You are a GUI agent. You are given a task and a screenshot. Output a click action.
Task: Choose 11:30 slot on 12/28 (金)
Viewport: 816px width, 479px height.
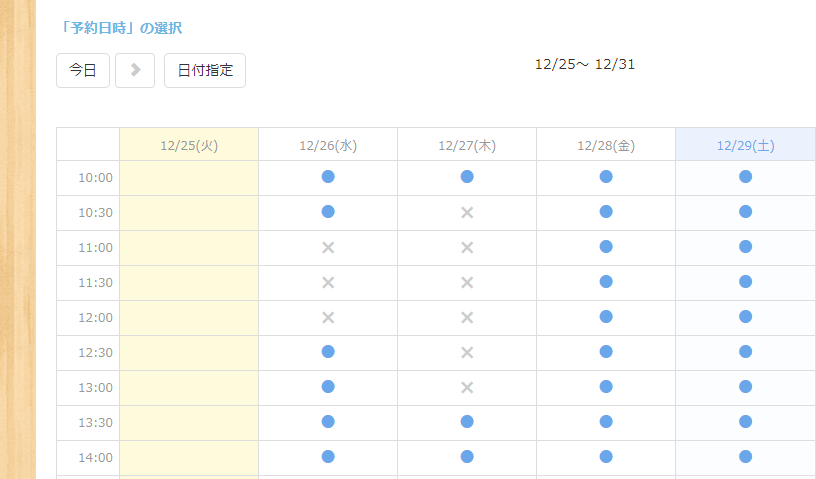[606, 282]
